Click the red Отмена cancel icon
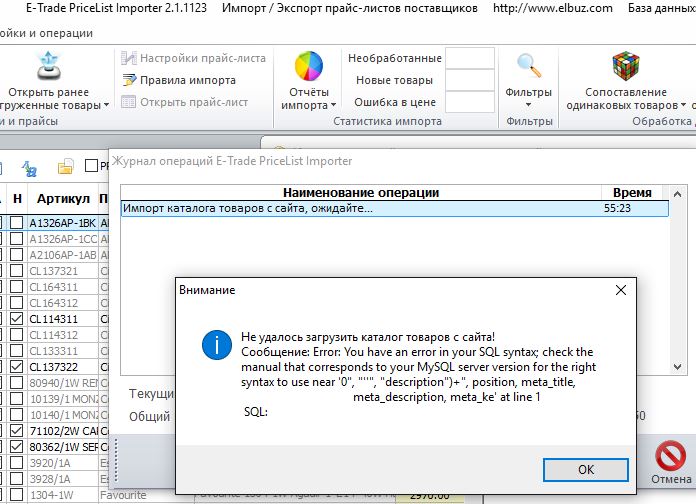 click(670, 456)
